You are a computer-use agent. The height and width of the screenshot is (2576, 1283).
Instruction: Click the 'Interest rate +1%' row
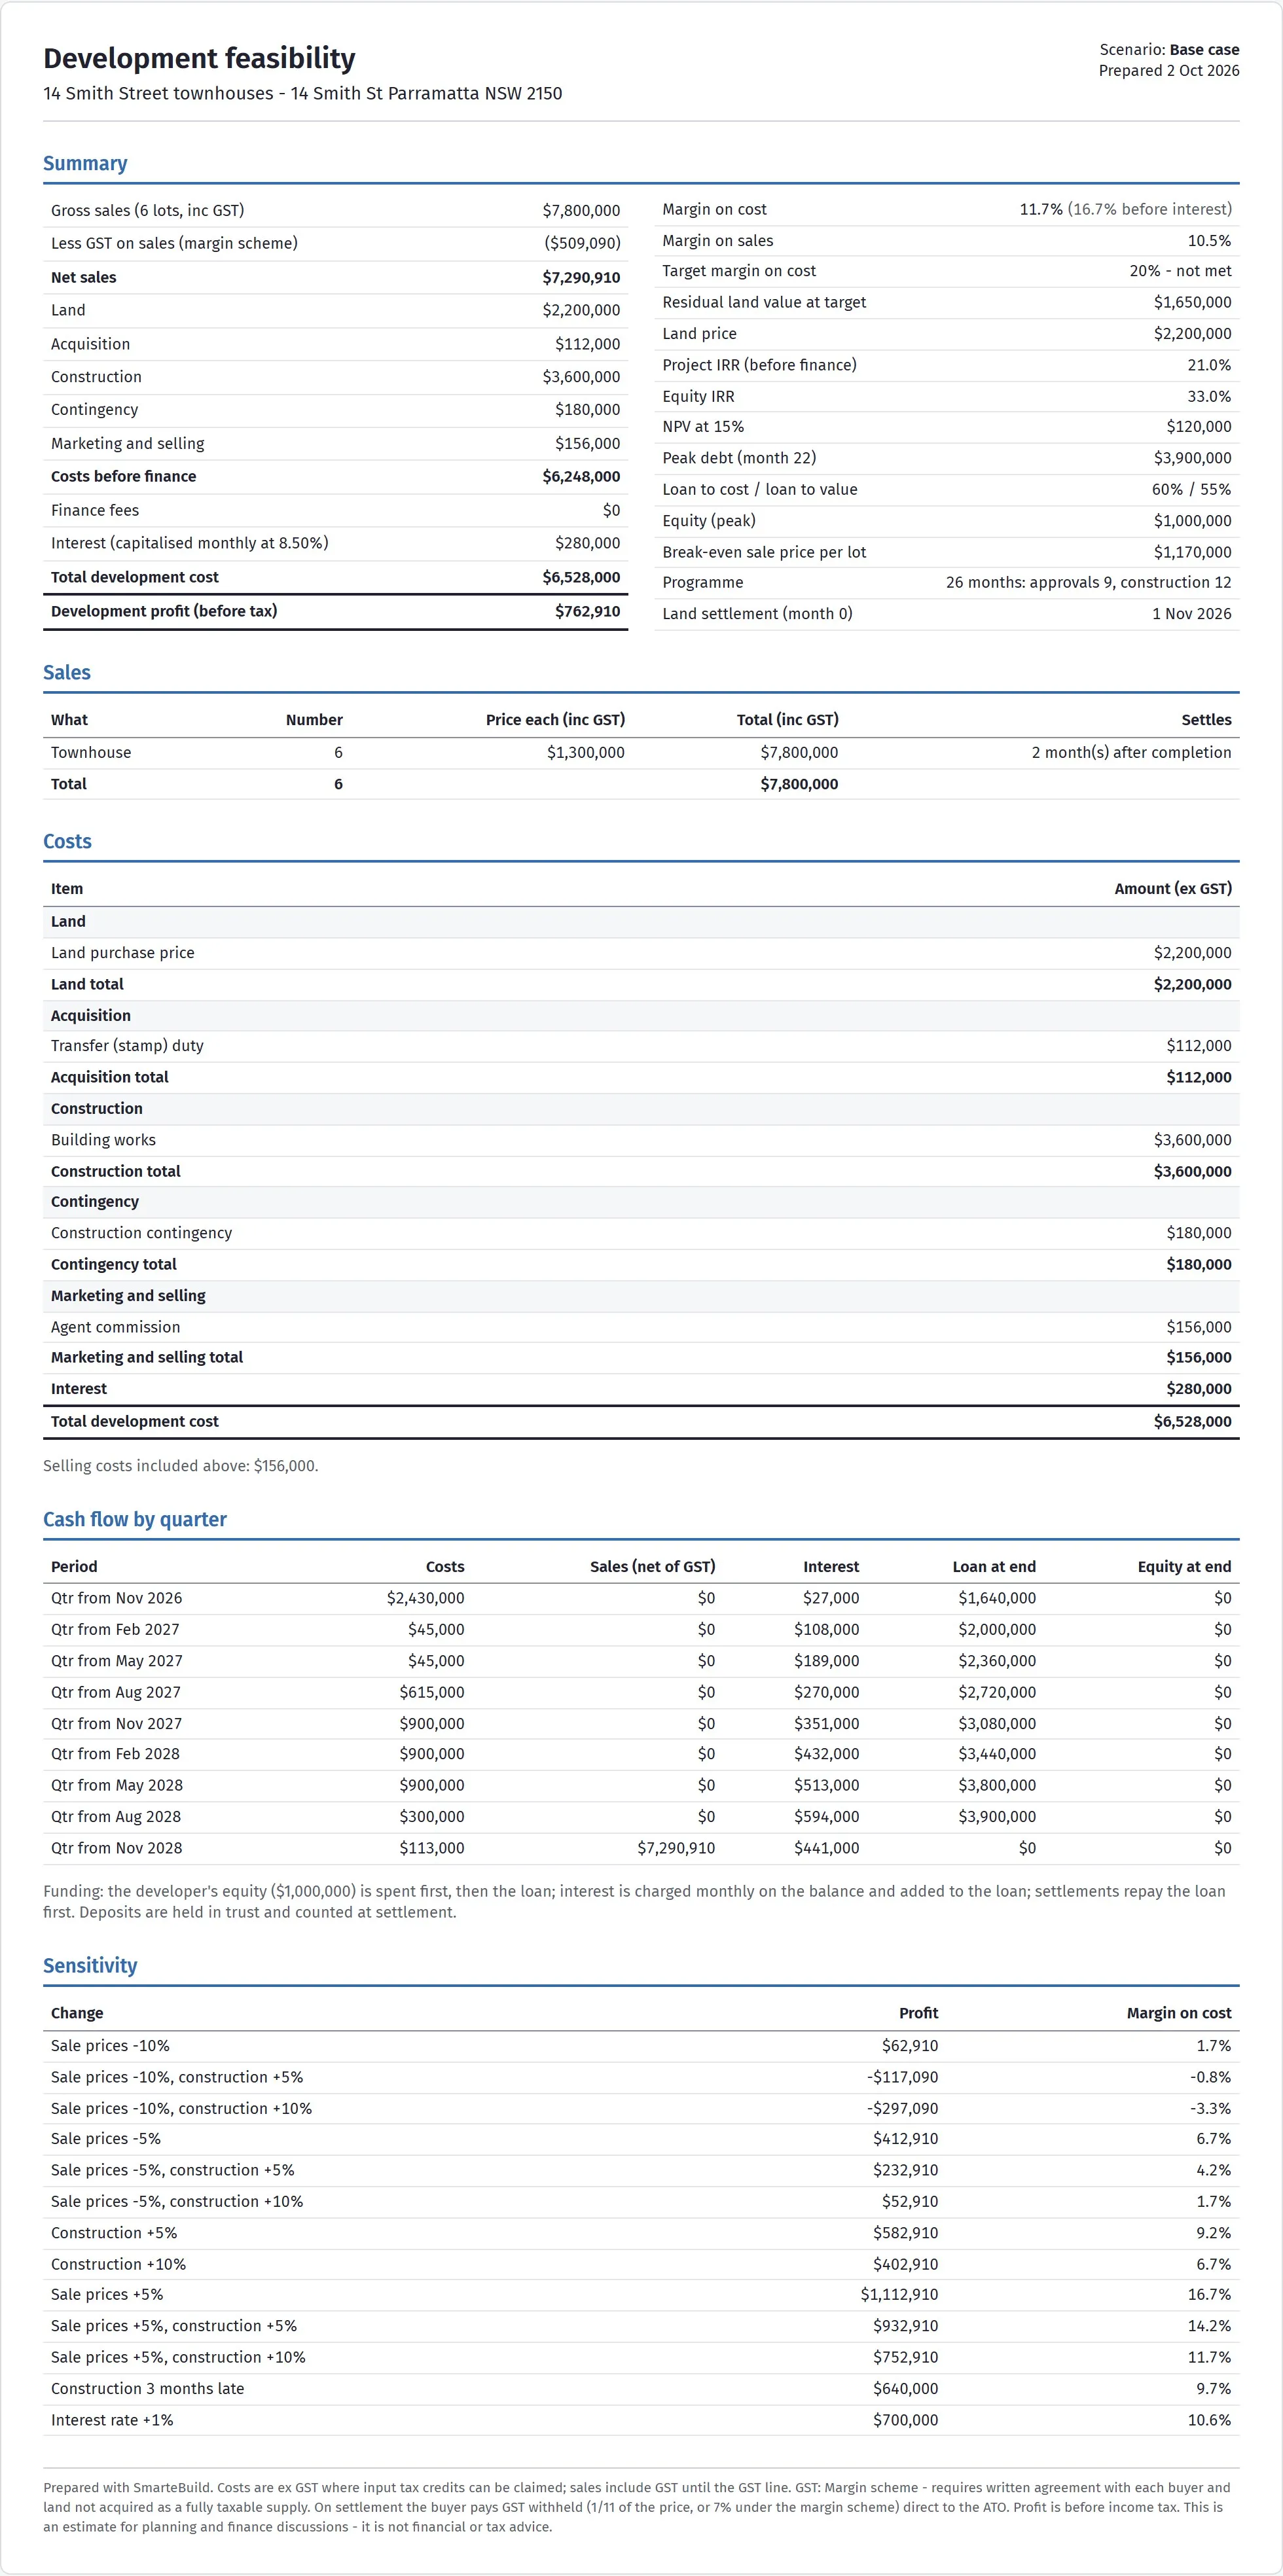click(x=641, y=2420)
